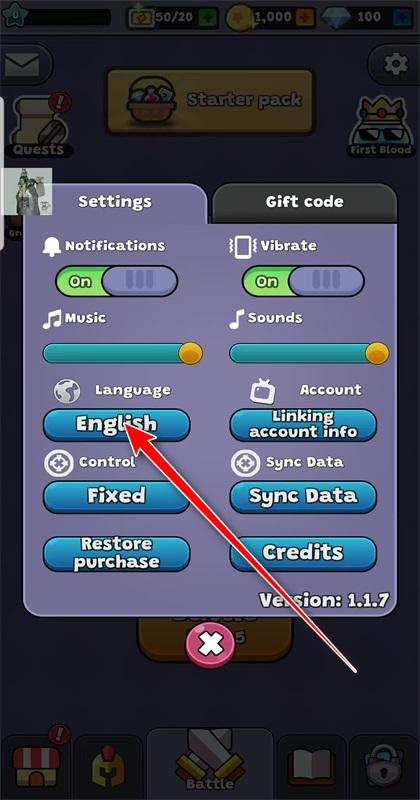Switch to the Gift code tab
The image size is (420, 800).
click(304, 202)
